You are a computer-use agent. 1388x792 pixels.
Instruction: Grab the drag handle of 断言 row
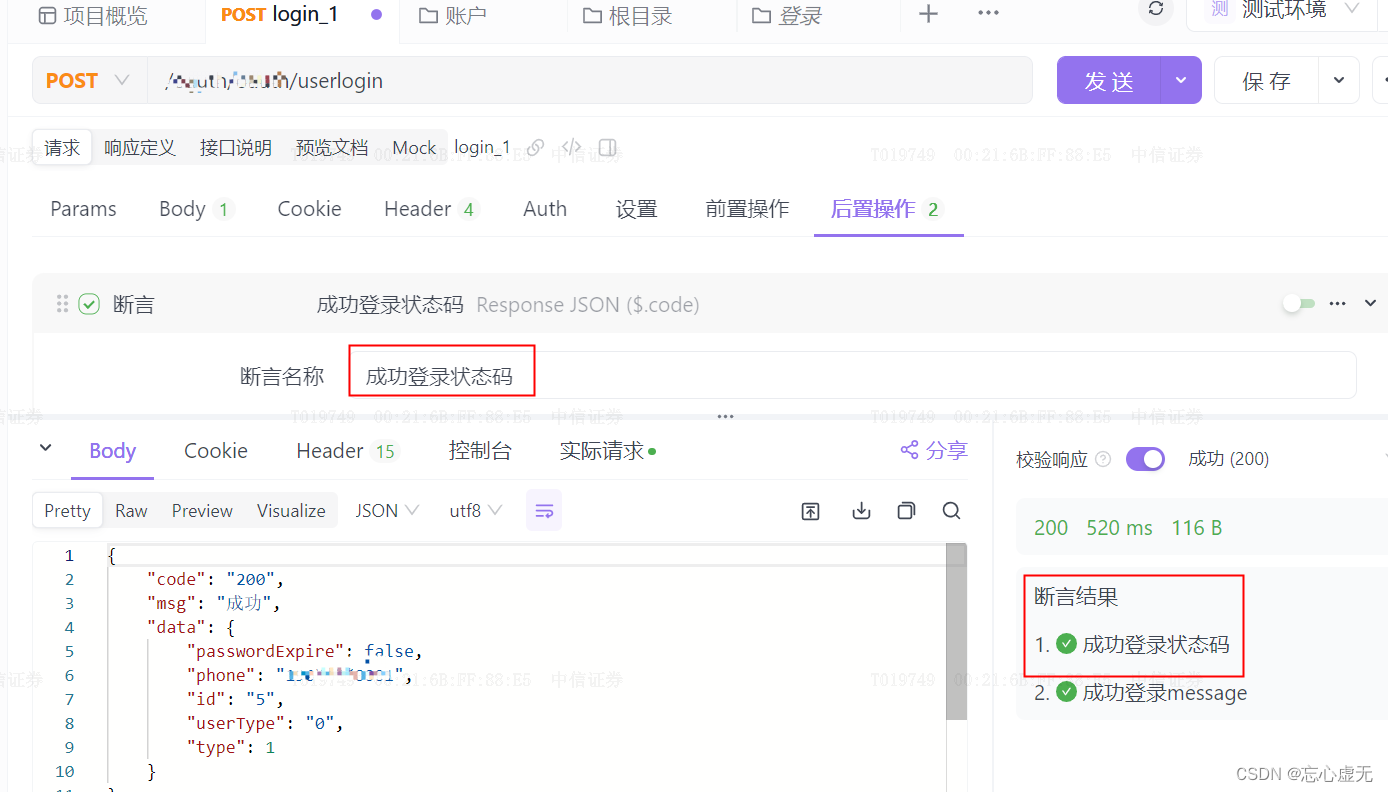(x=62, y=304)
